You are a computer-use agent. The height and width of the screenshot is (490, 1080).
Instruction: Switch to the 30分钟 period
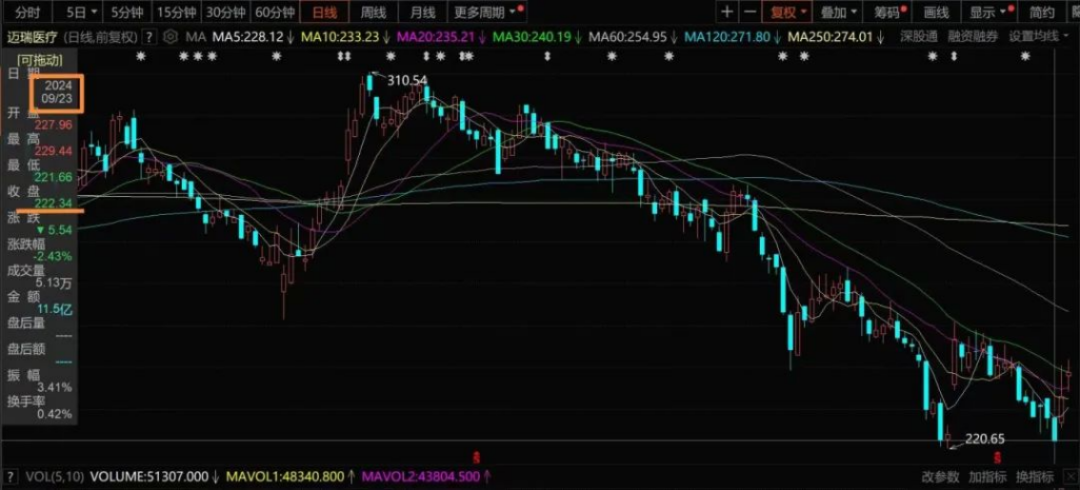click(x=225, y=12)
